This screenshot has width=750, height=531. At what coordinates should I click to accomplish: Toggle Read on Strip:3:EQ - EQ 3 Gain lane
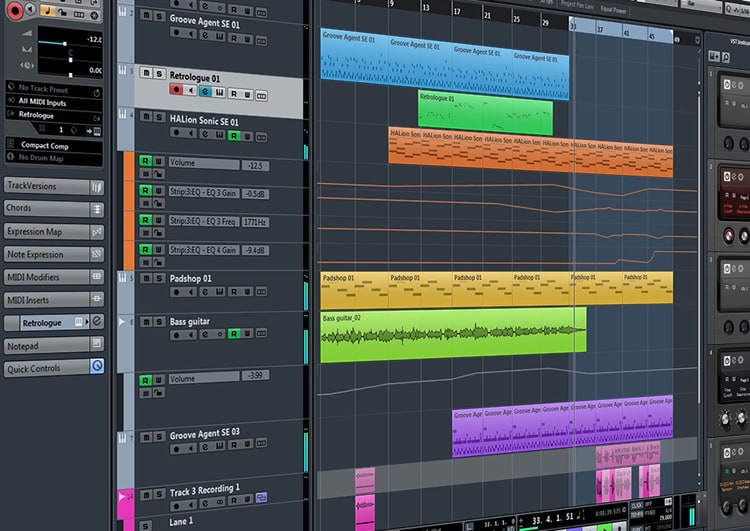145,190
